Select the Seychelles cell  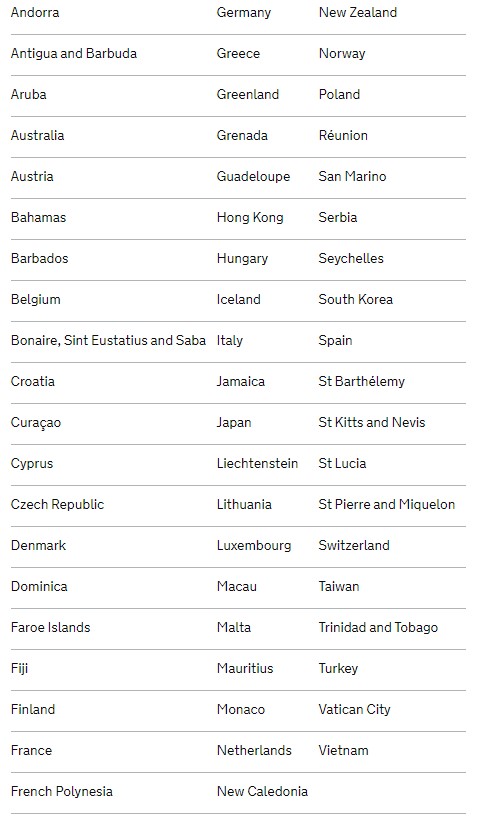click(351, 259)
